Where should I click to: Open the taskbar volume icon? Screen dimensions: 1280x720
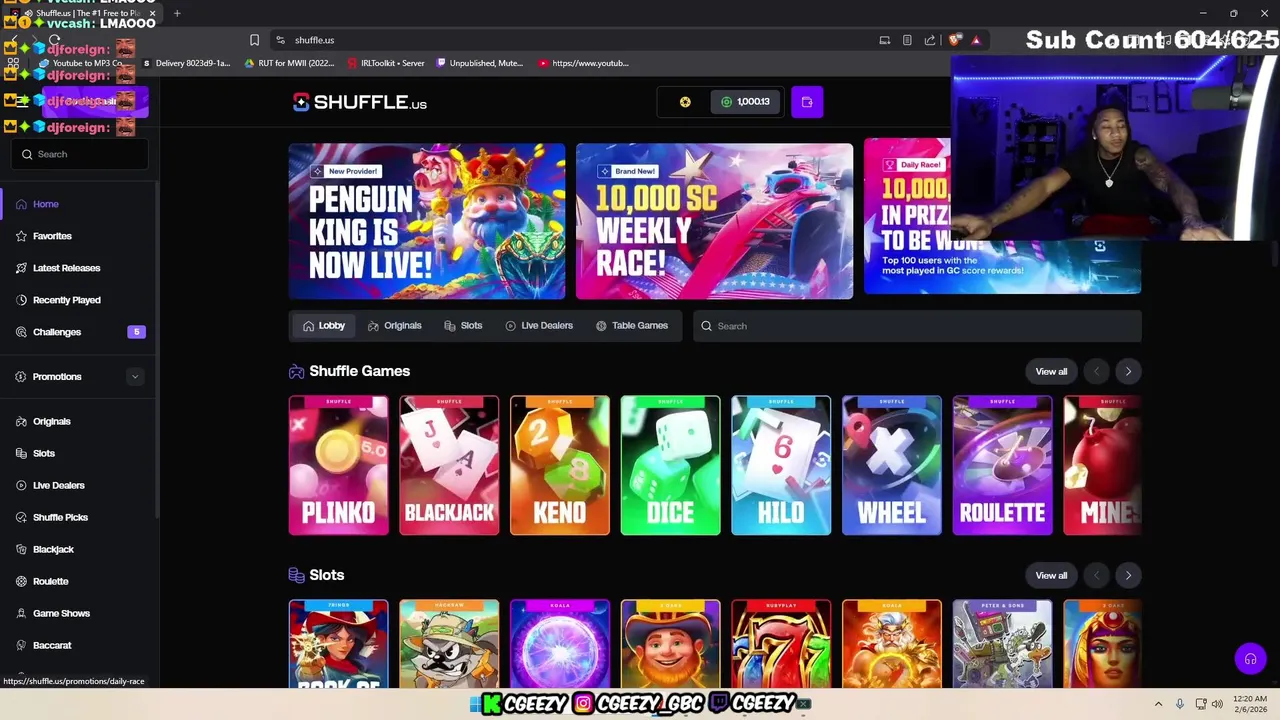(x=1217, y=704)
